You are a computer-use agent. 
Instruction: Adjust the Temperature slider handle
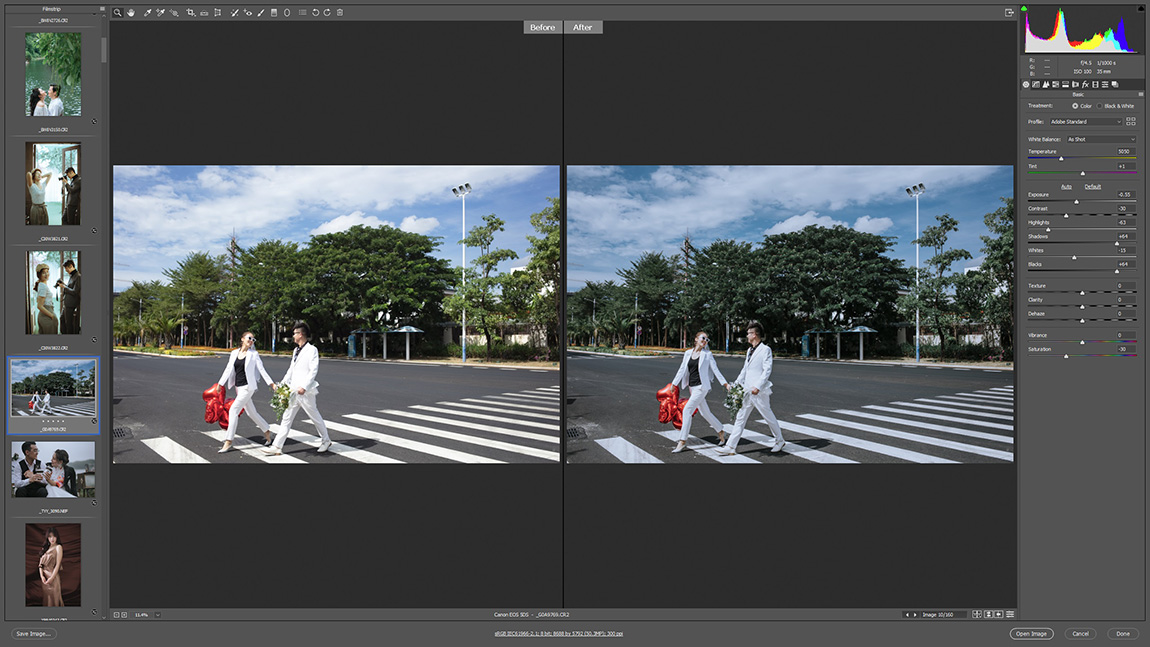click(x=1061, y=158)
